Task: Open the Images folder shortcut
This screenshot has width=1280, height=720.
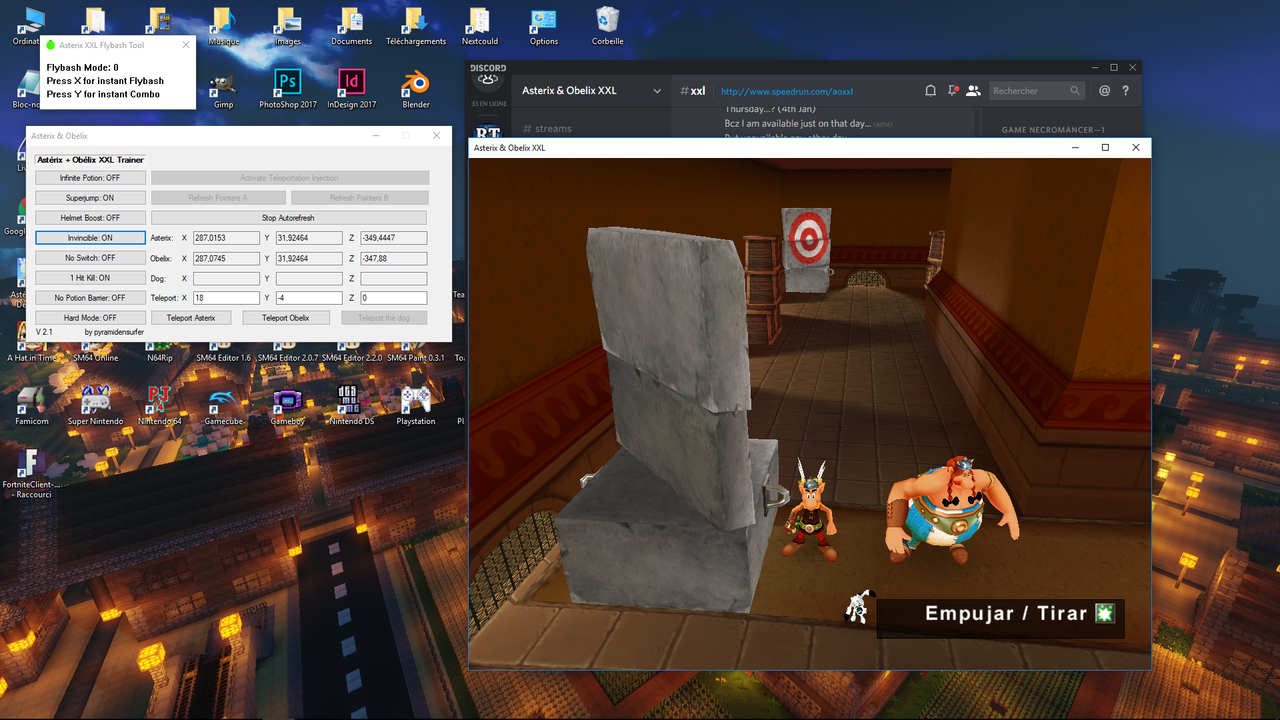Action: pos(287,26)
